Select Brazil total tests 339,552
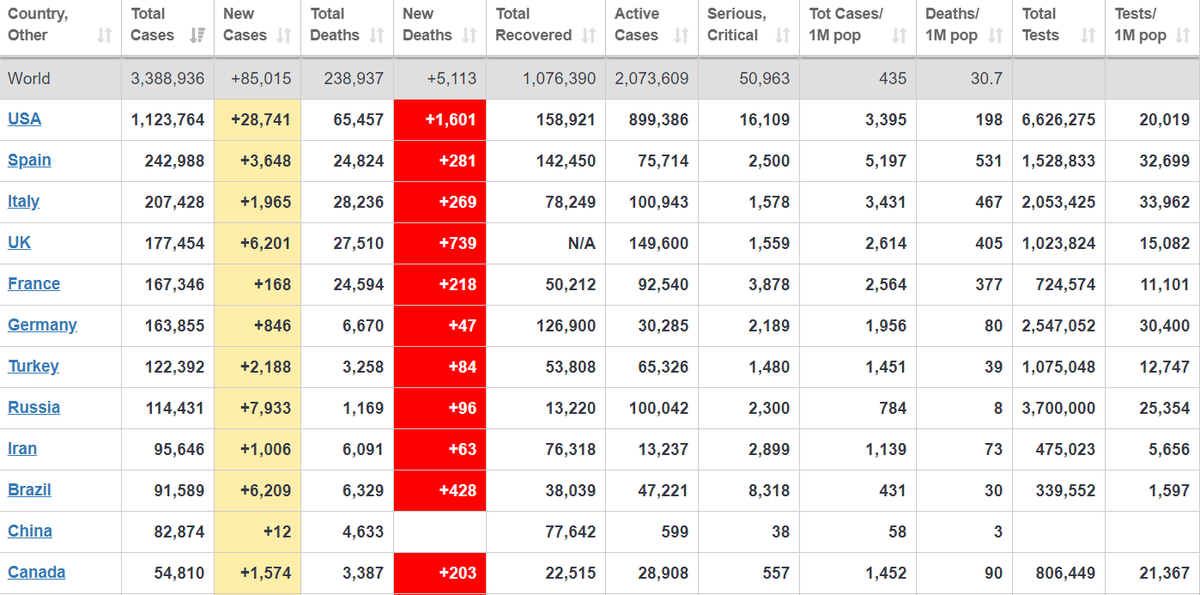 tap(1064, 490)
